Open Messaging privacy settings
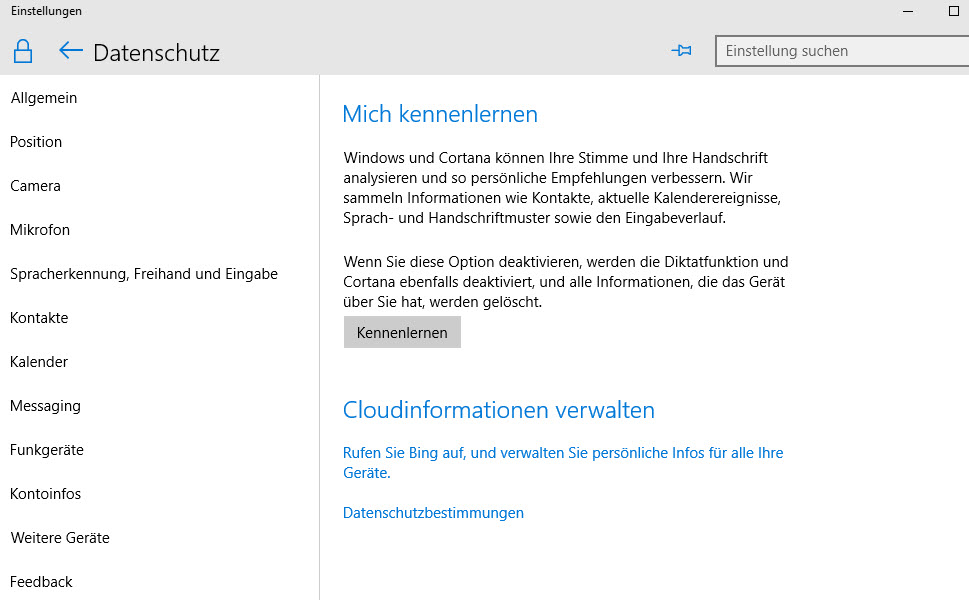The image size is (969, 600). point(45,406)
